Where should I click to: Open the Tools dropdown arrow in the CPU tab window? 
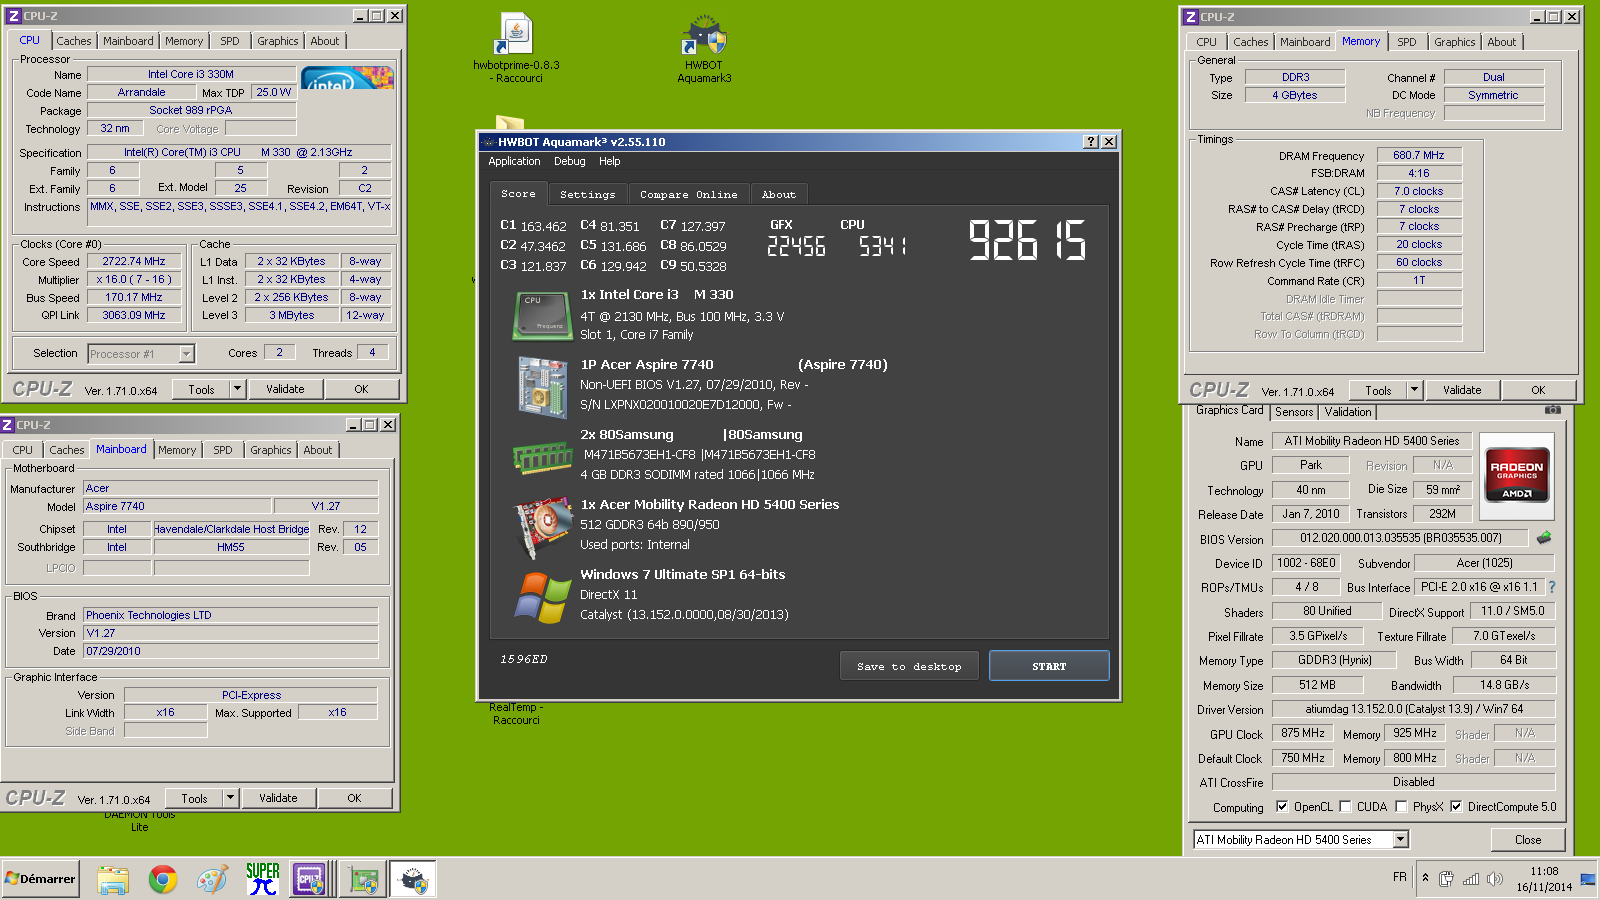tap(237, 389)
